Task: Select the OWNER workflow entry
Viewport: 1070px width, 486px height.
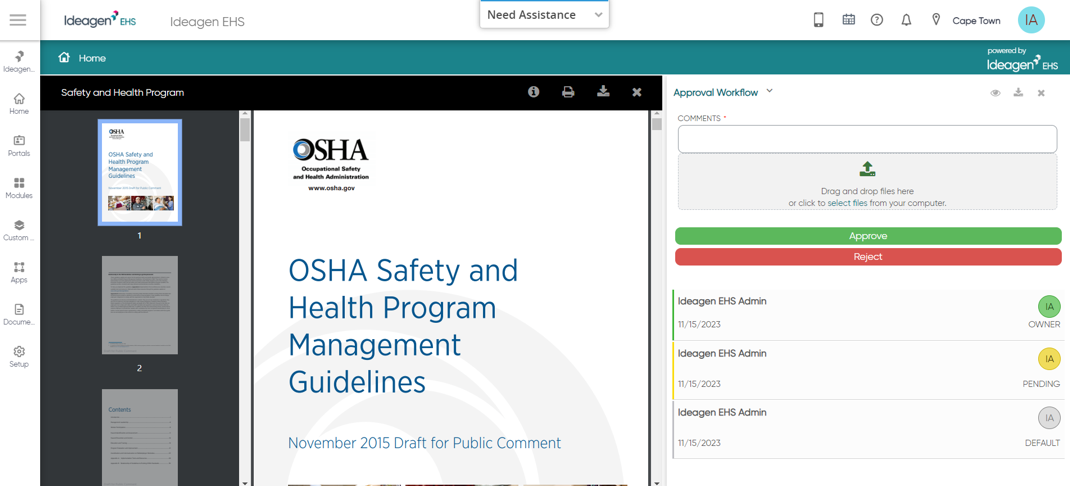Action: coord(868,315)
